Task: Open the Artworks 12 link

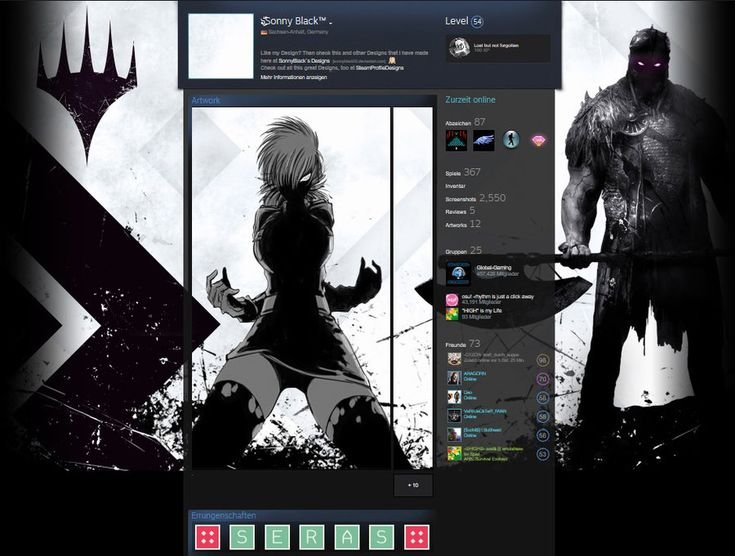Action: (x=463, y=224)
